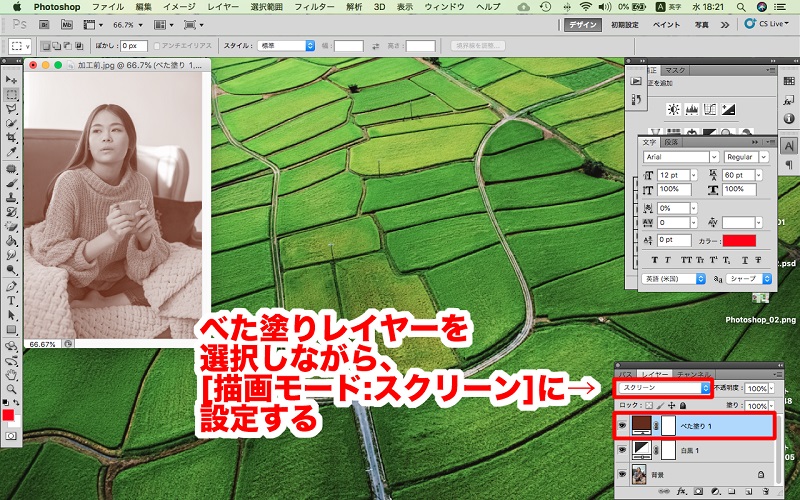Viewport: 800px width, 500px height.
Task: Select the Dodge tool
Action: tap(11, 270)
